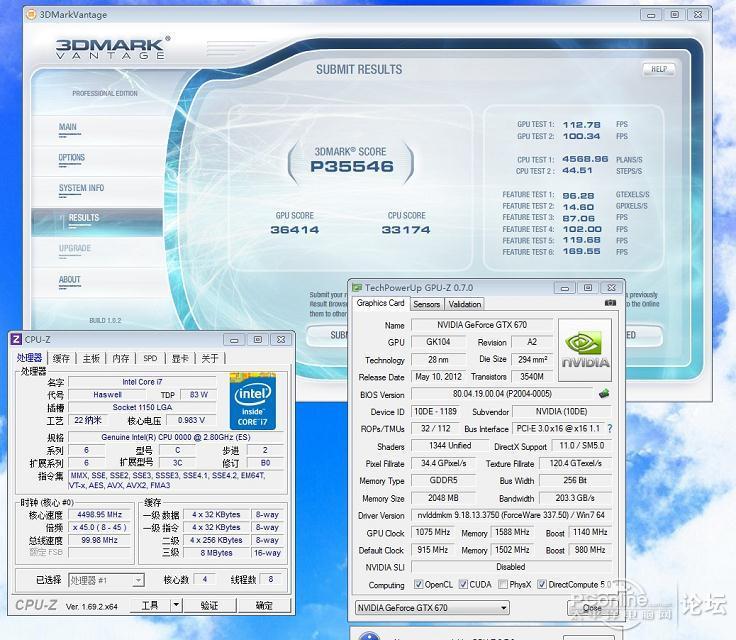Viewport: 736px width, 640px height.
Task: Click the CPU-Z spec string Genuine Intel(R) CPU 0000
Action: pos(176,437)
